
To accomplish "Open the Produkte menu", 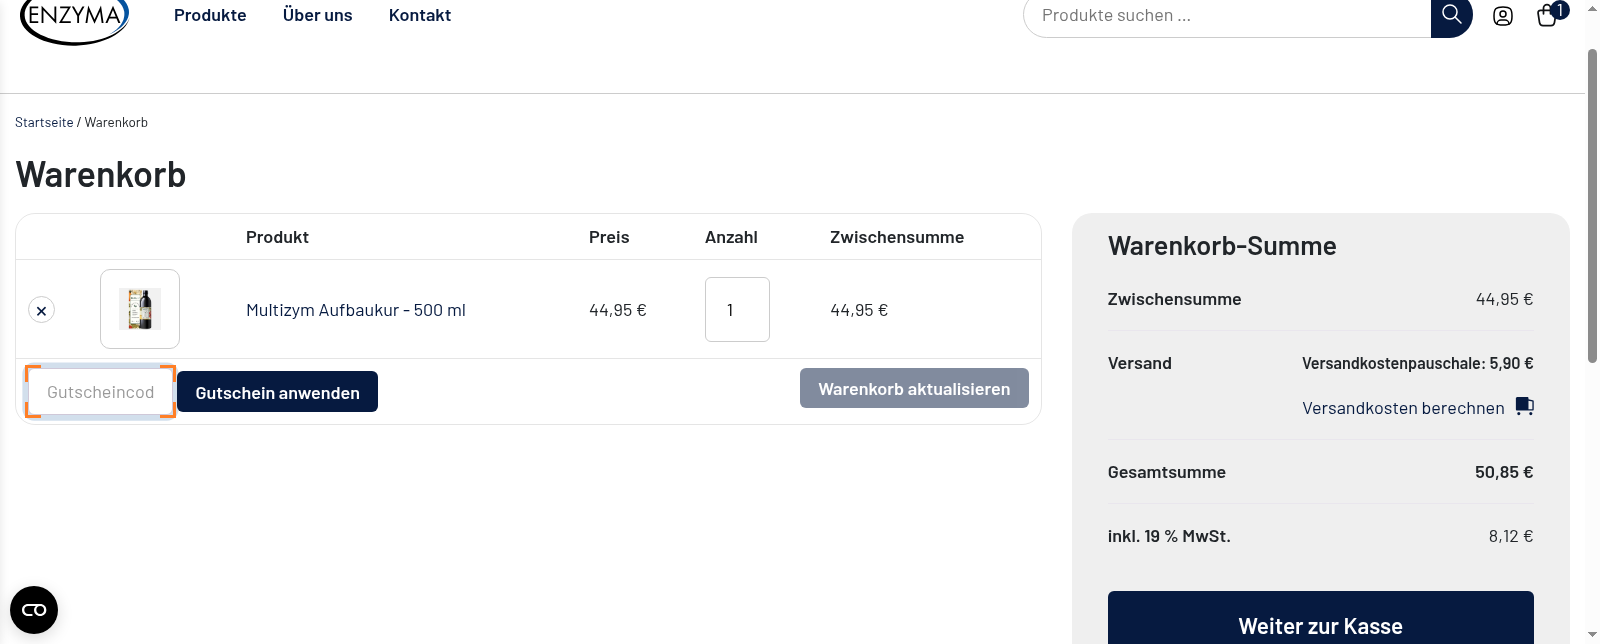I will point(210,14).
